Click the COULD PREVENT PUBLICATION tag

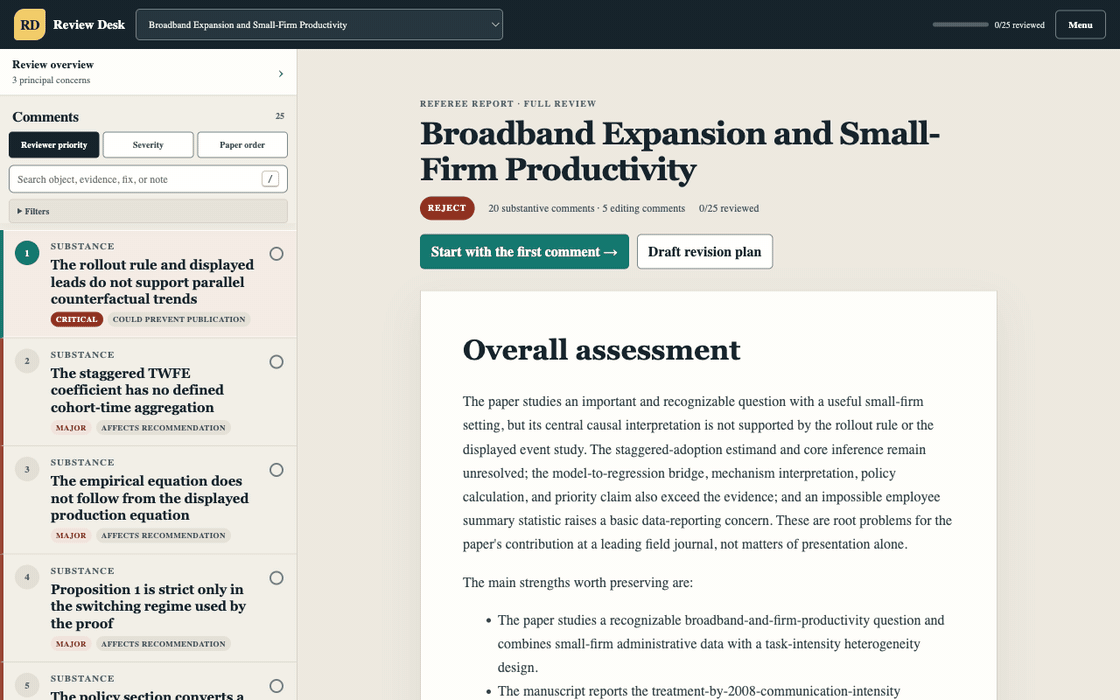pyautogui.click(x=179, y=319)
